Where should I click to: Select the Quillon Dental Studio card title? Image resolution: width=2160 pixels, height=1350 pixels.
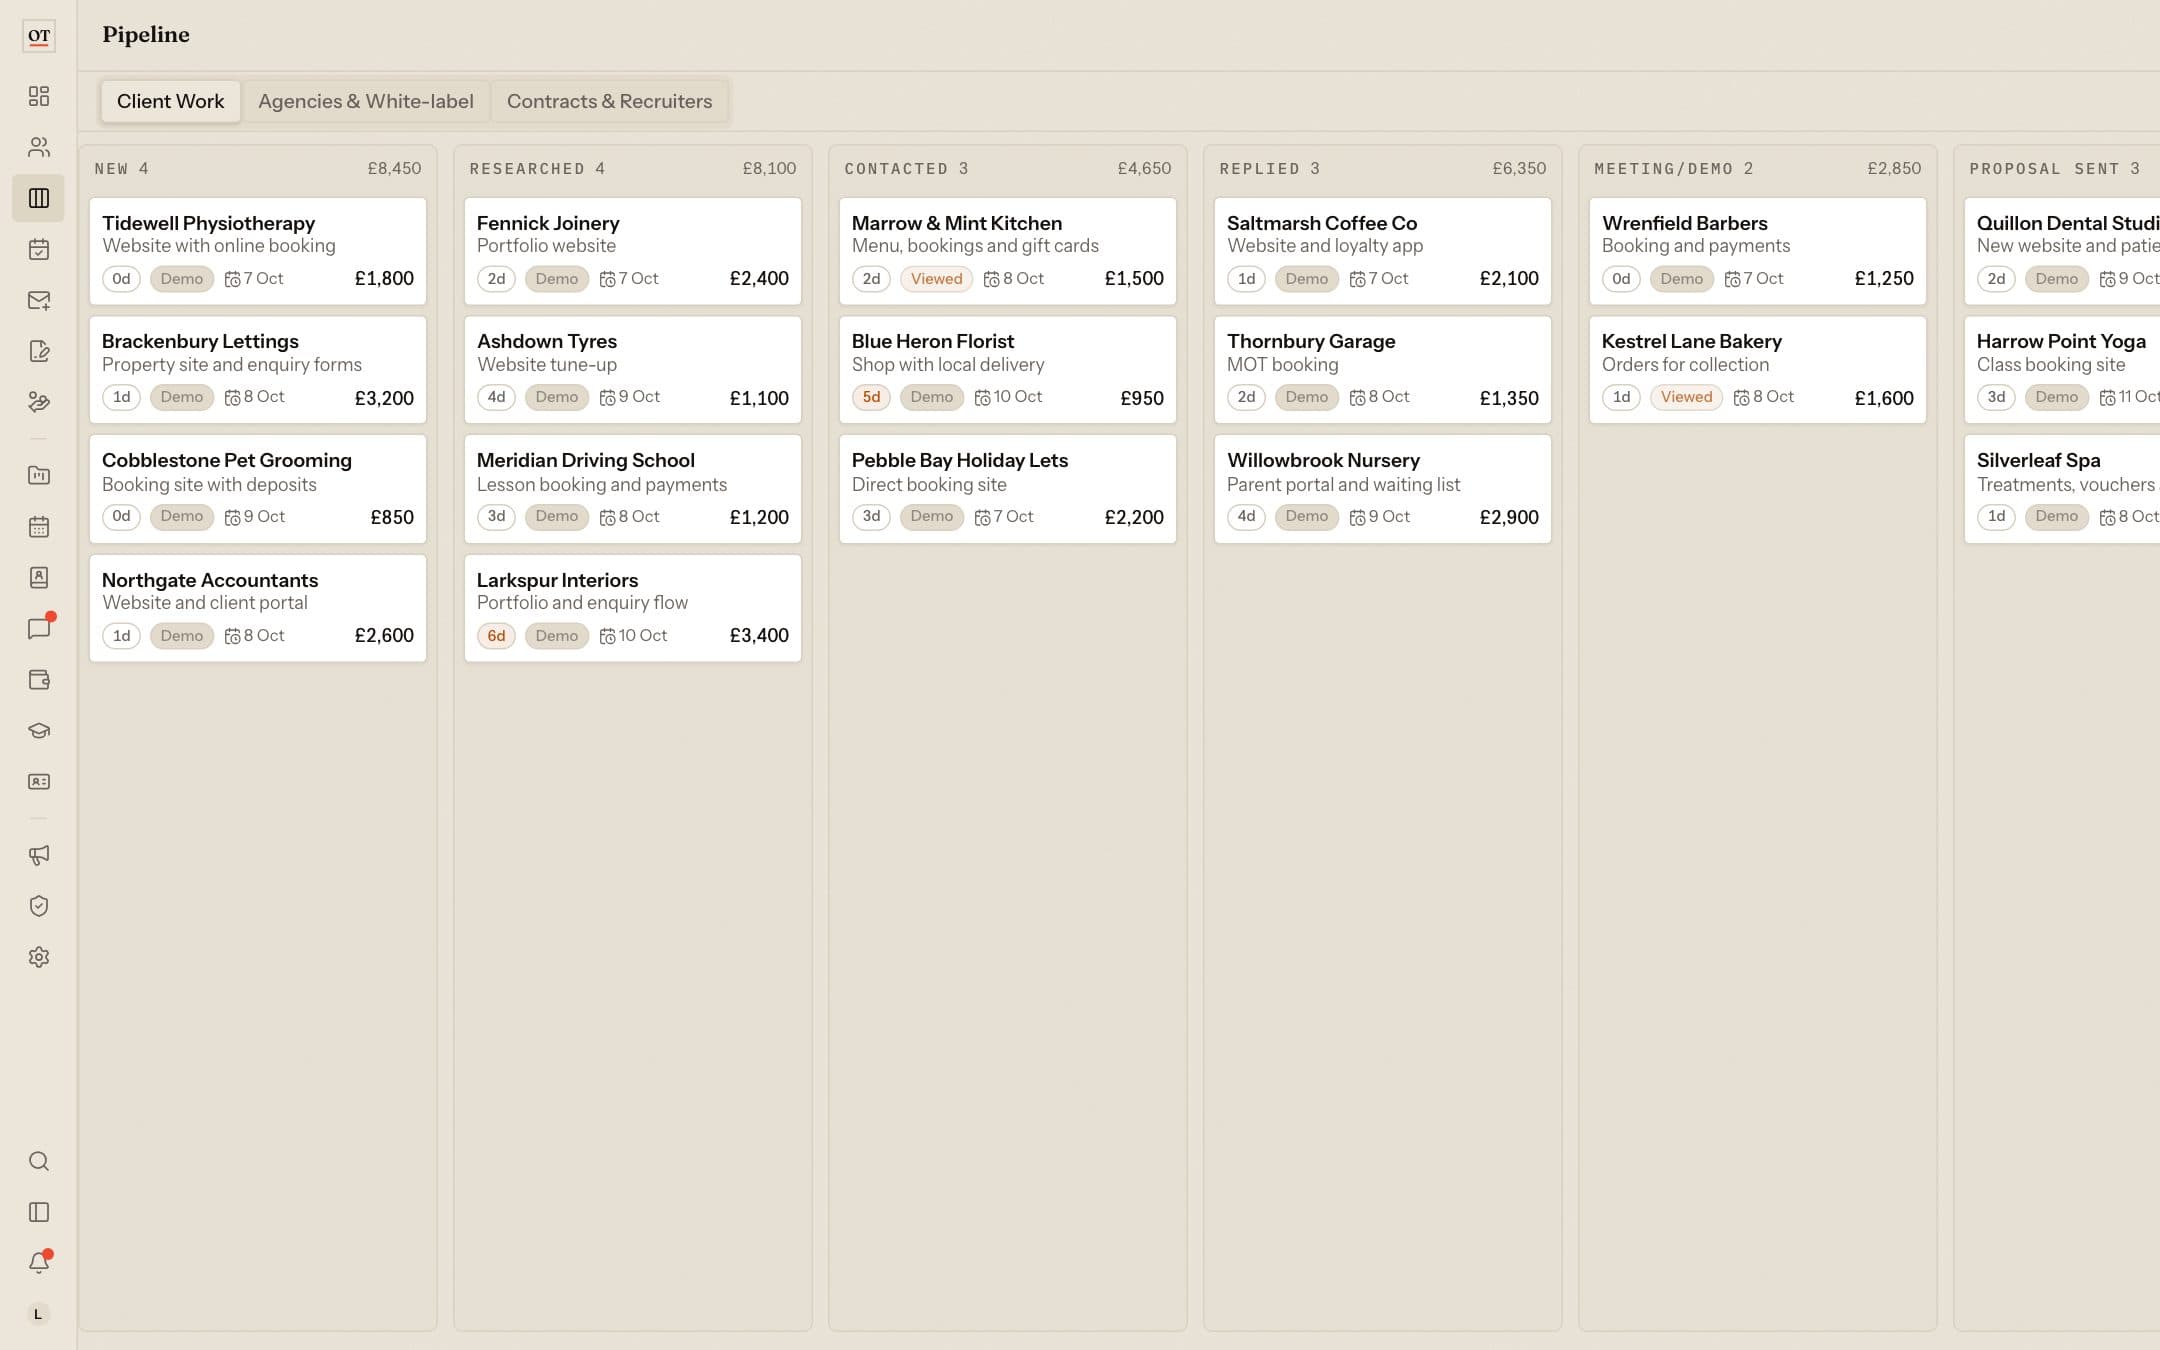pyautogui.click(x=2068, y=223)
